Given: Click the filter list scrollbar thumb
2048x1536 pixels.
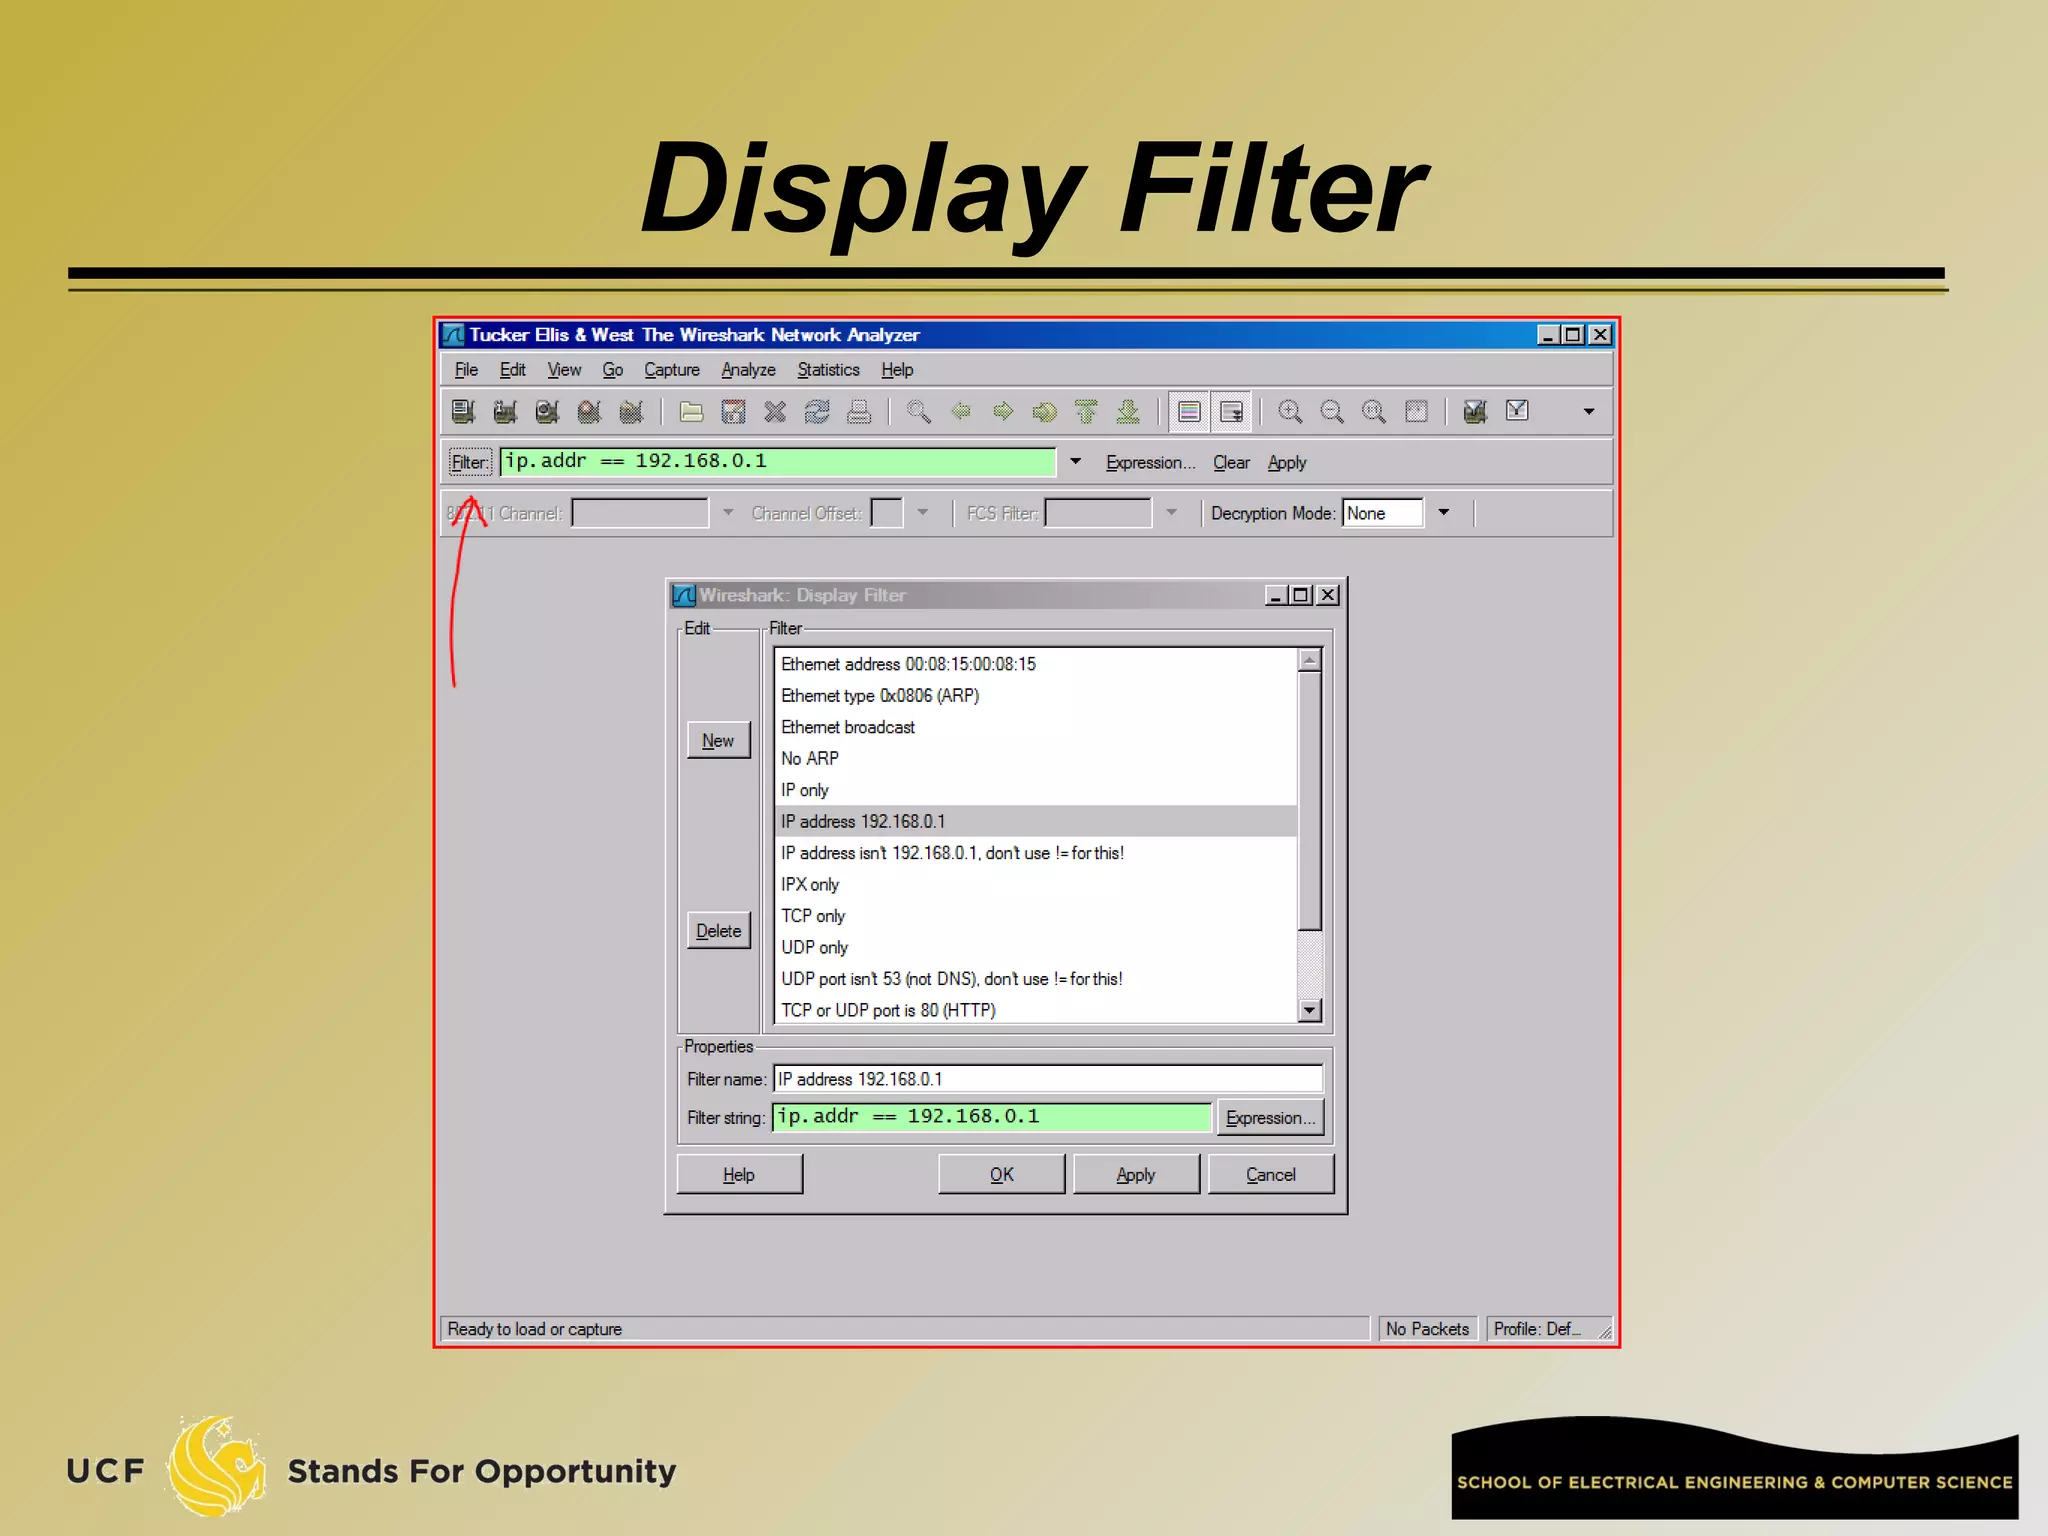Looking at the screenshot, I should click(x=1310, y=801).
